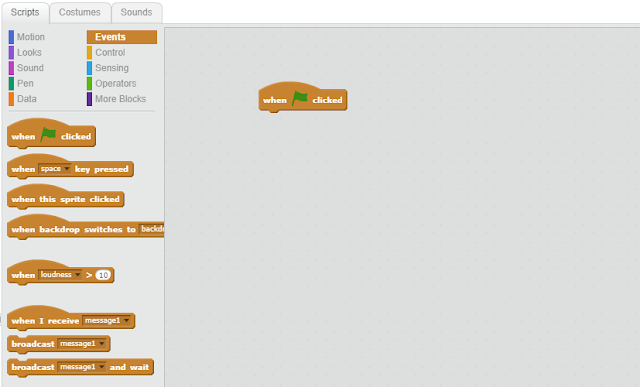Select the Events block category
Viewport: 640px width, 387px height.
click(x=122, y=37)
